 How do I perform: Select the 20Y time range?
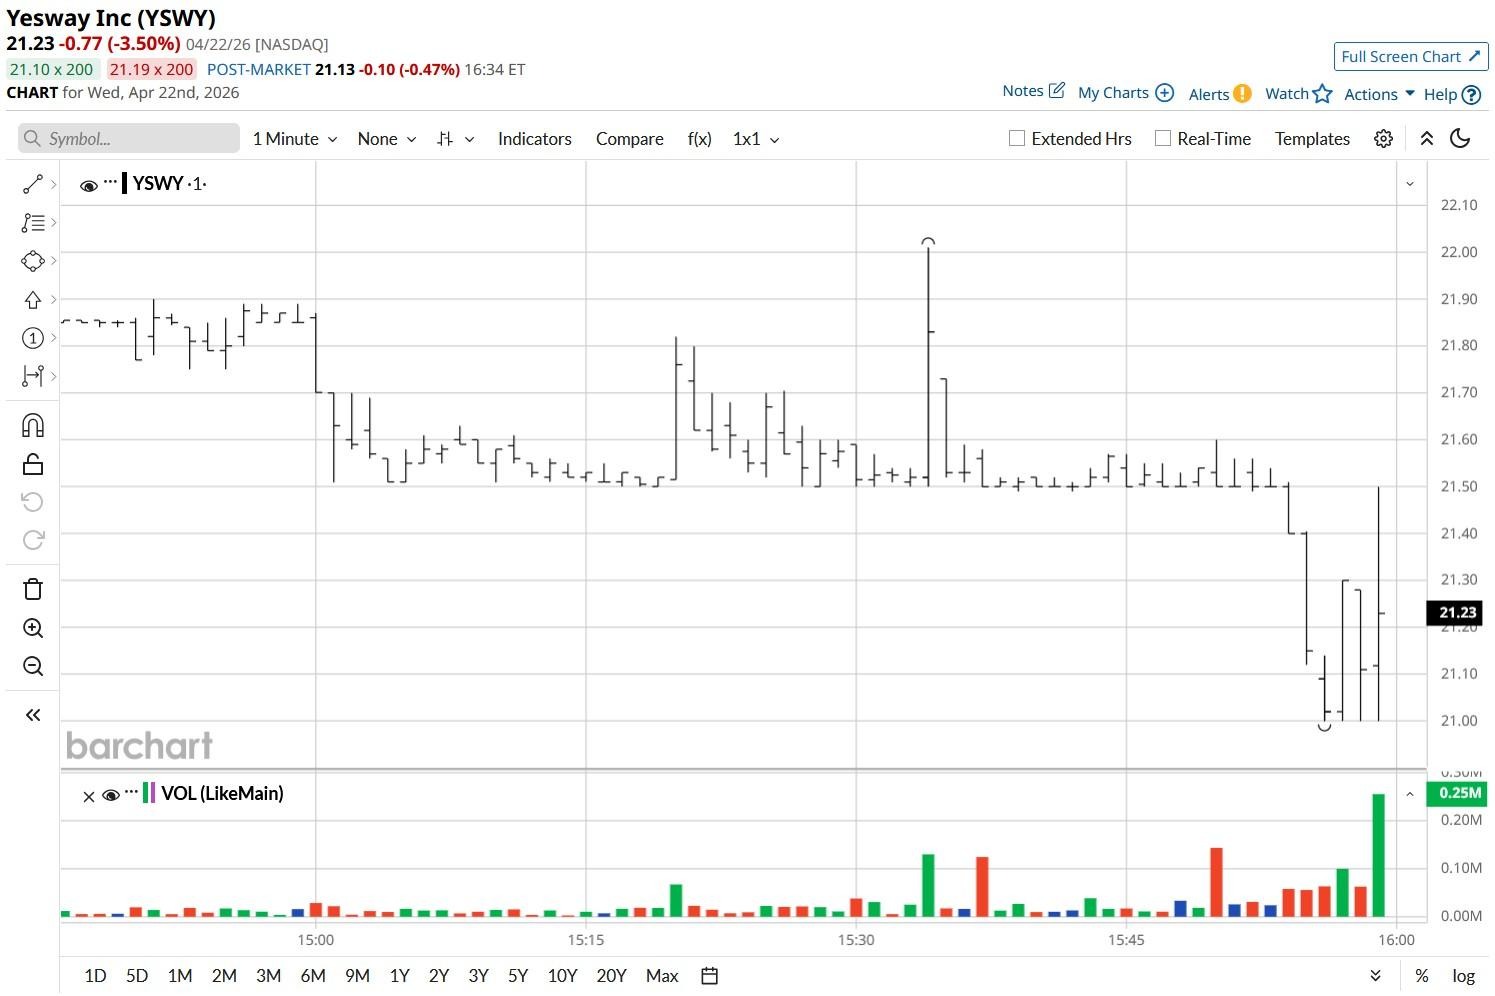click(x=611, y=976)
